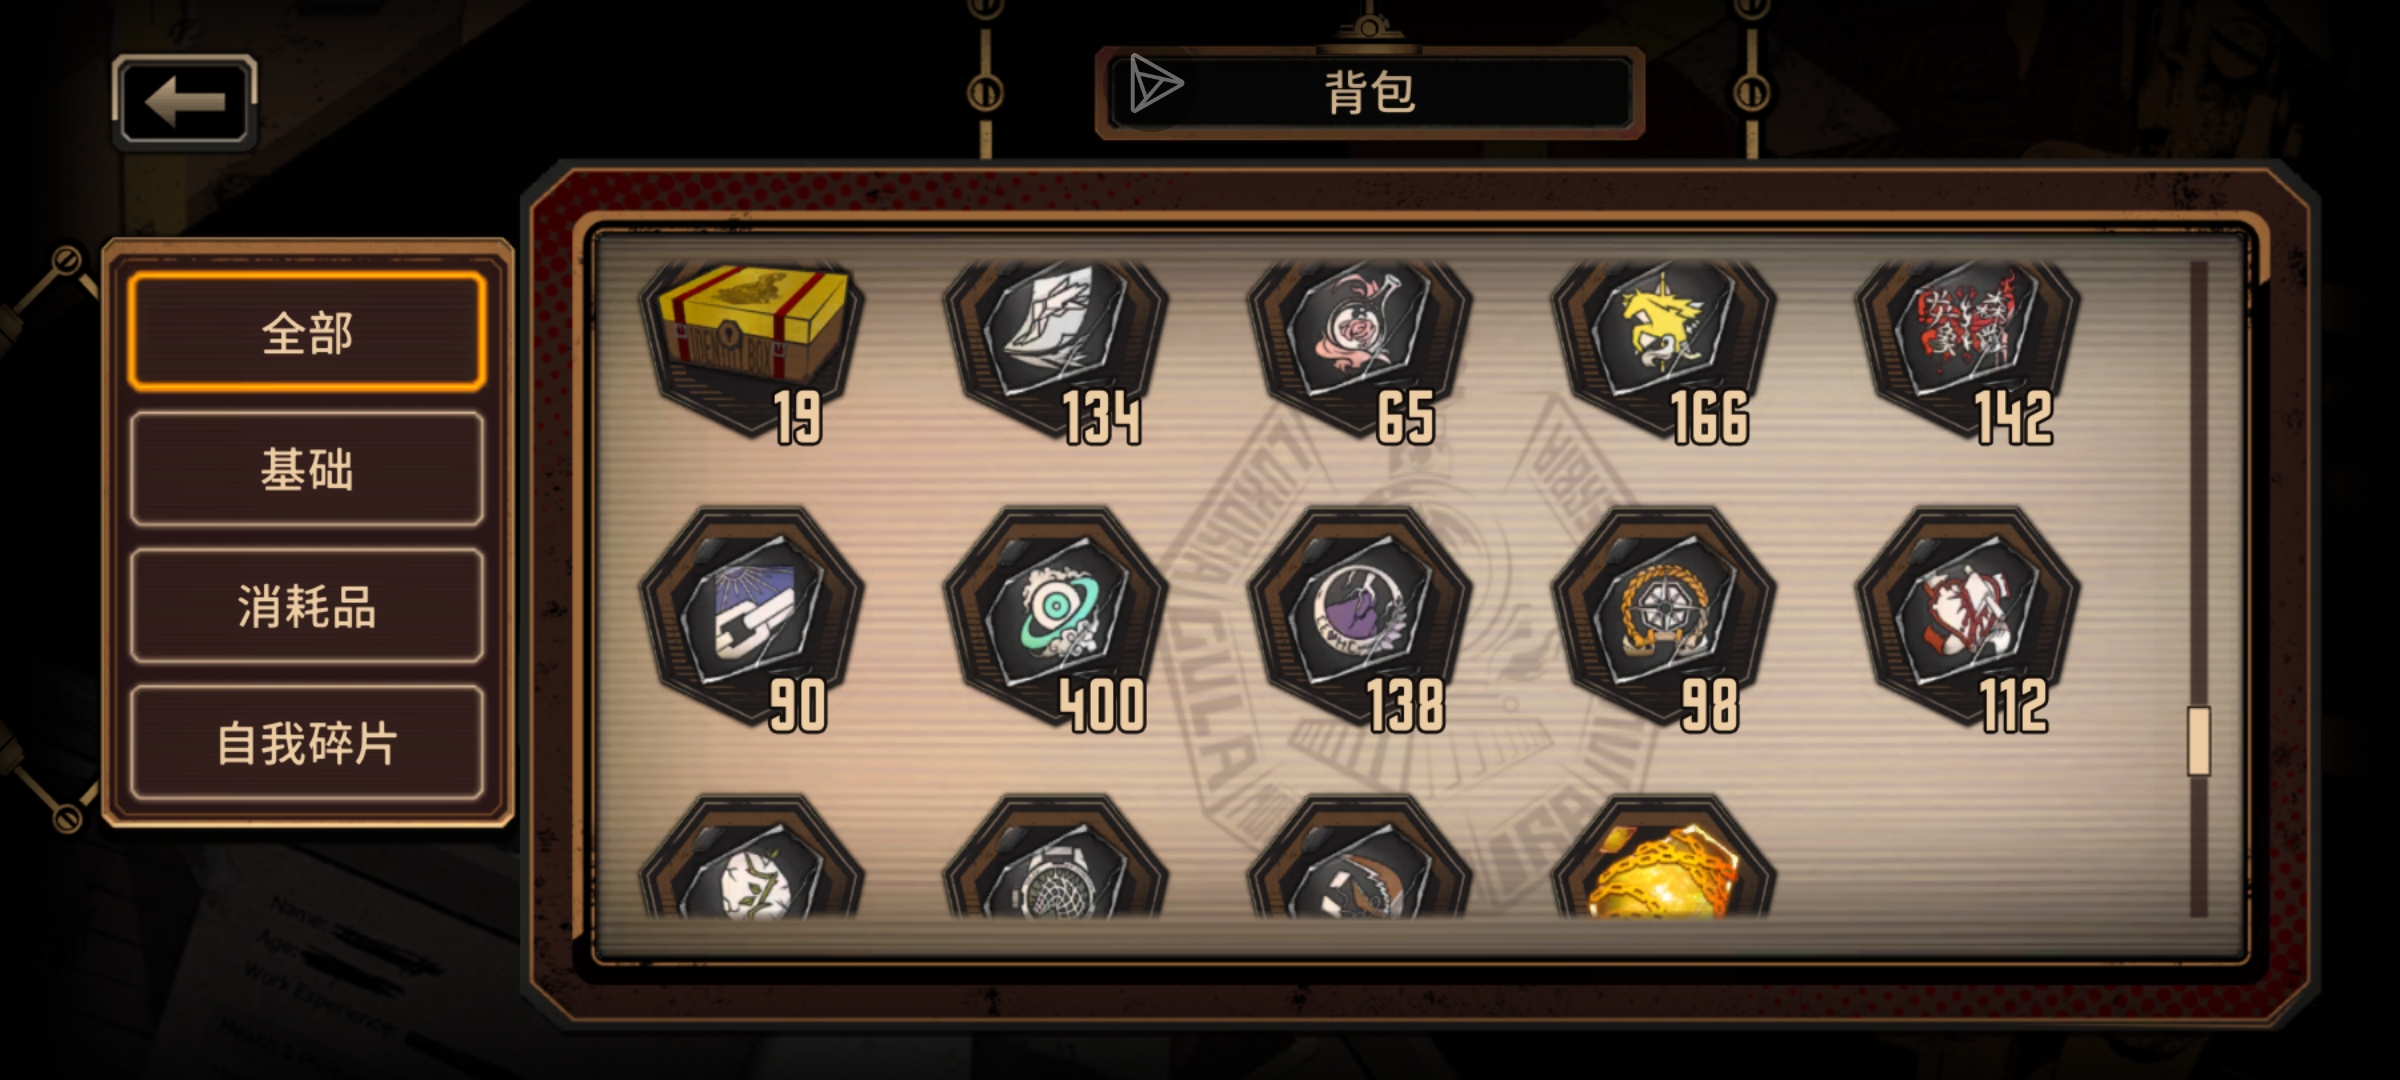Select the golden horse shard showing 166

tap(1664, 350)
